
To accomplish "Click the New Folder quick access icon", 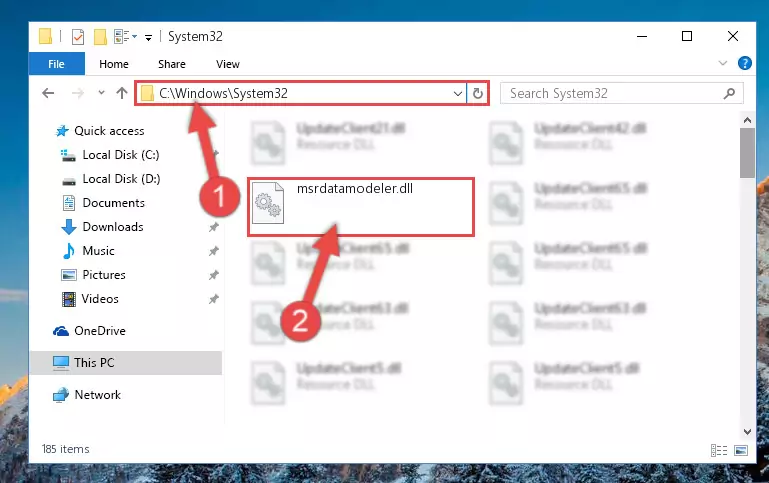I will (x=100, y=37).
